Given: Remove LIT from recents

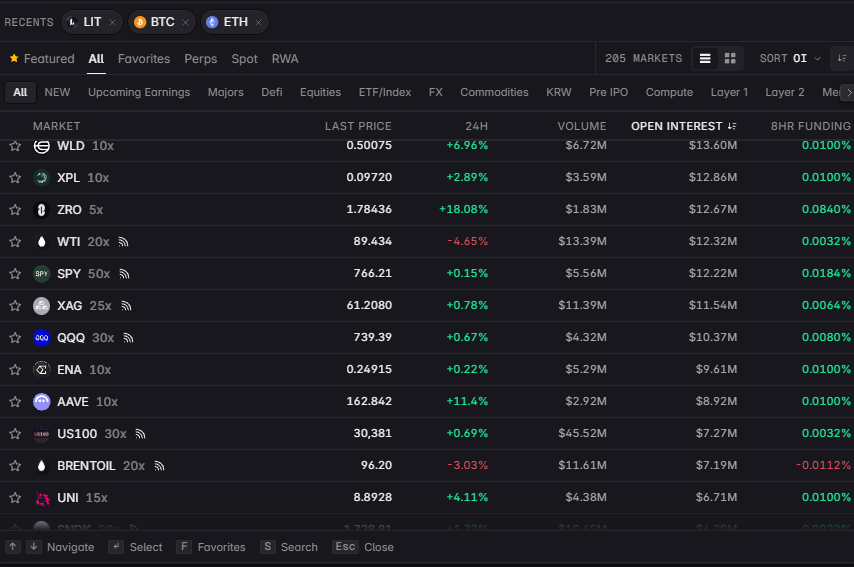Looking at the screenshot, I should pos(112,22).
